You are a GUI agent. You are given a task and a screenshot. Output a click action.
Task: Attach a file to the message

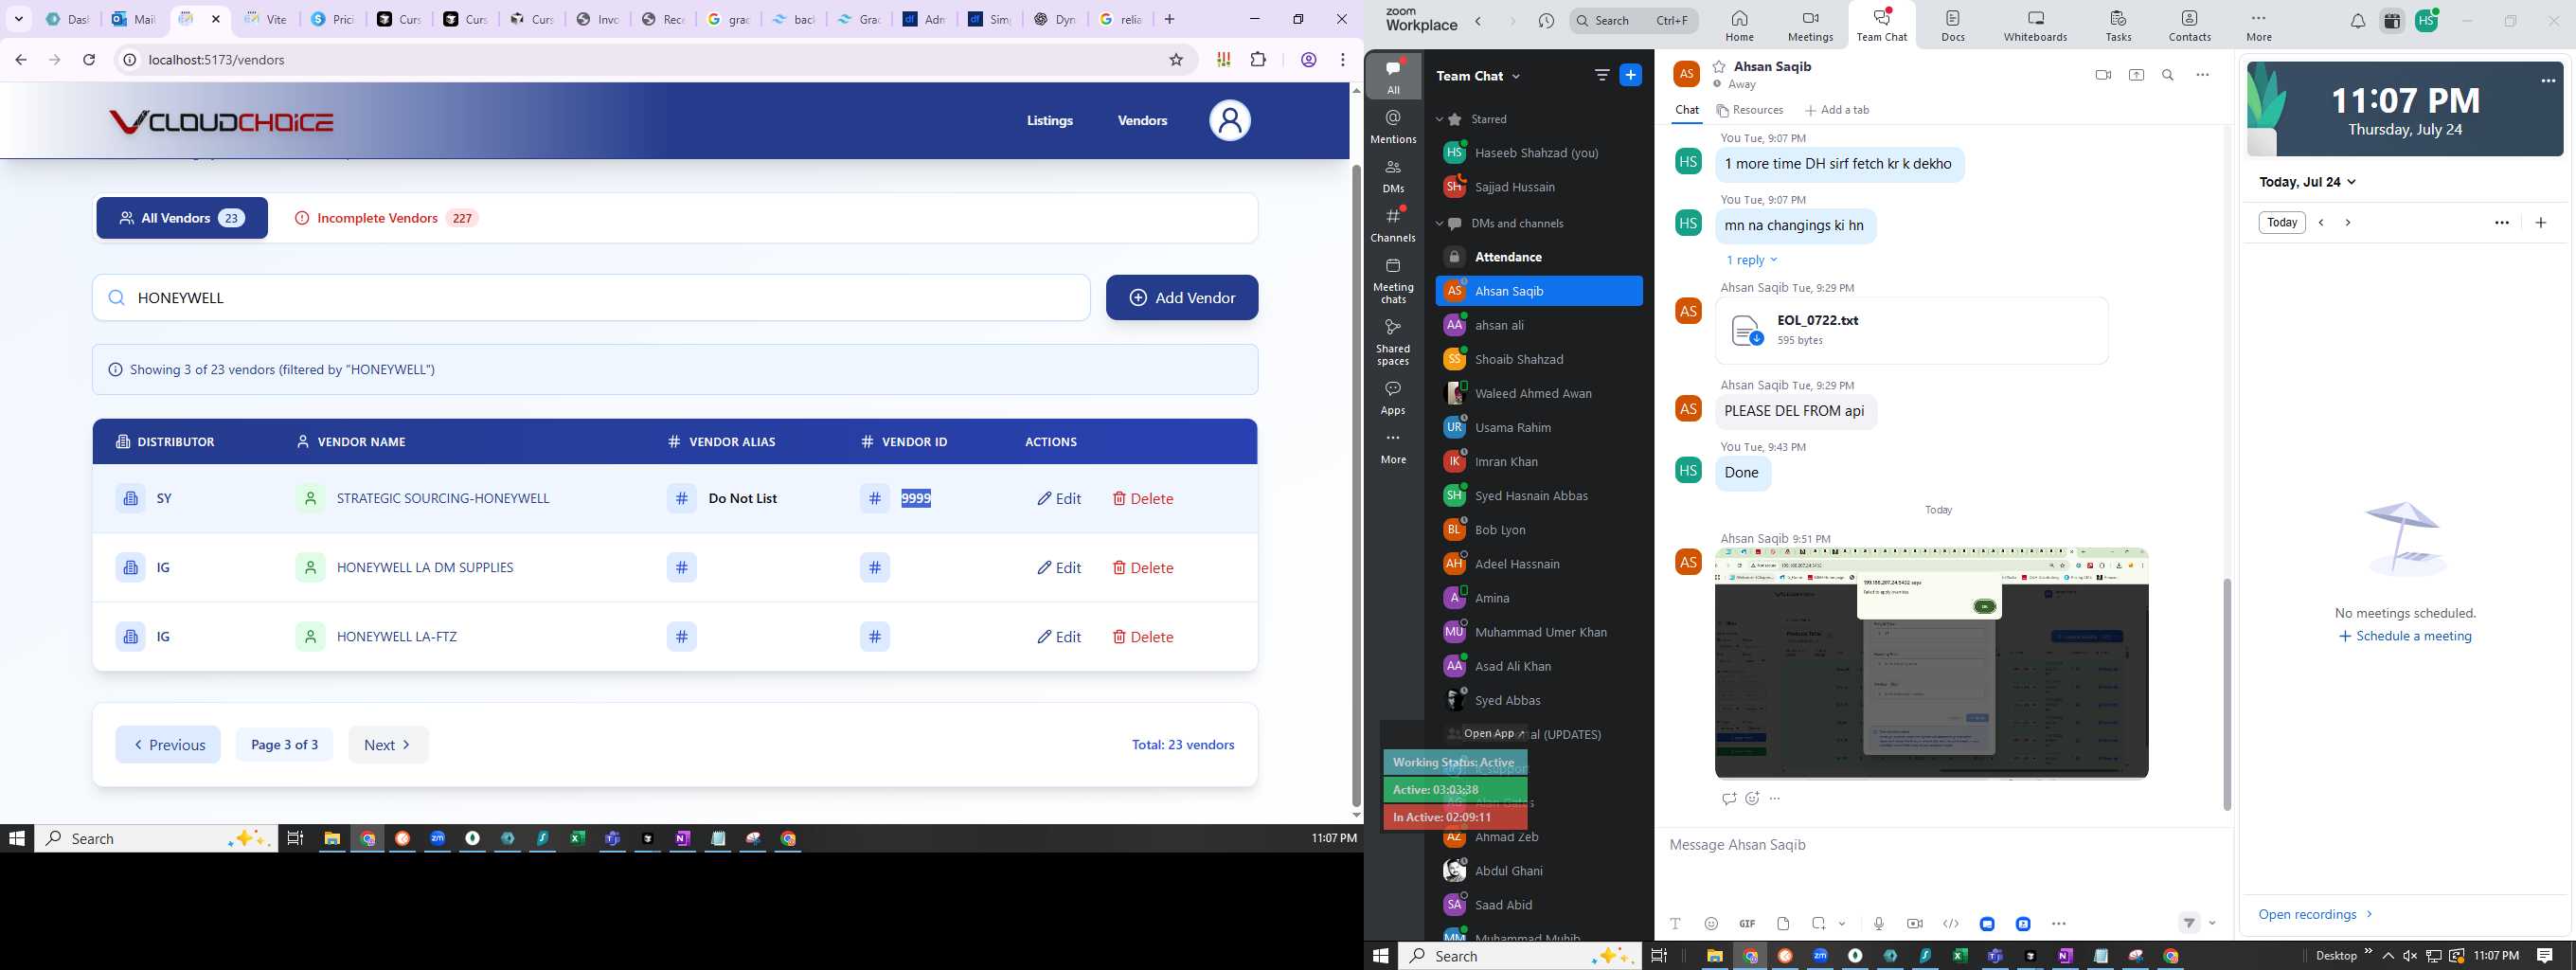pyautogui.click(x=1783, y=924)
